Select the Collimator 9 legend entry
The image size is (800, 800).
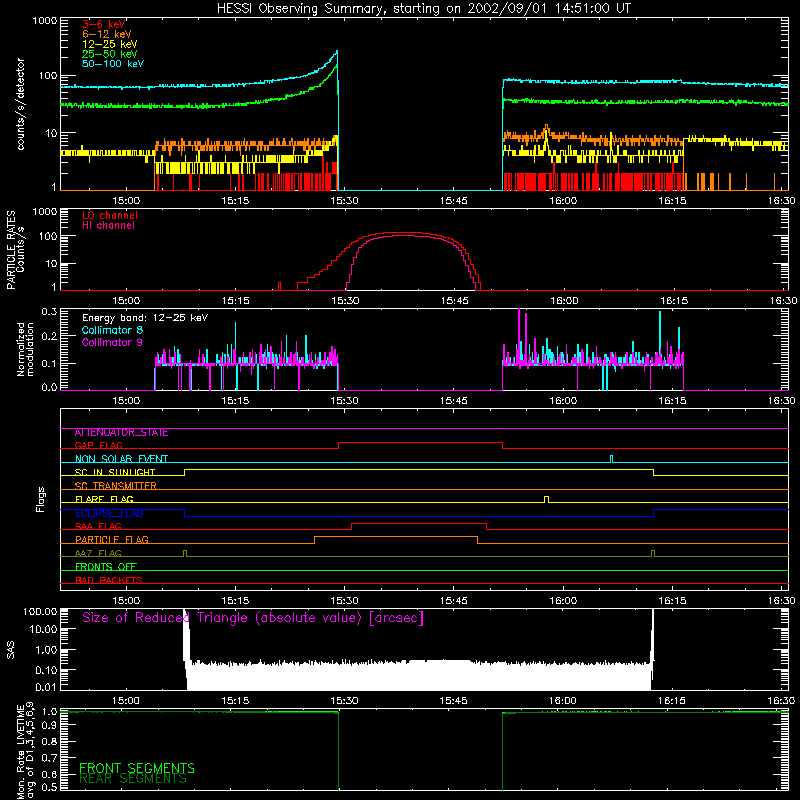[x=112, y=342]
